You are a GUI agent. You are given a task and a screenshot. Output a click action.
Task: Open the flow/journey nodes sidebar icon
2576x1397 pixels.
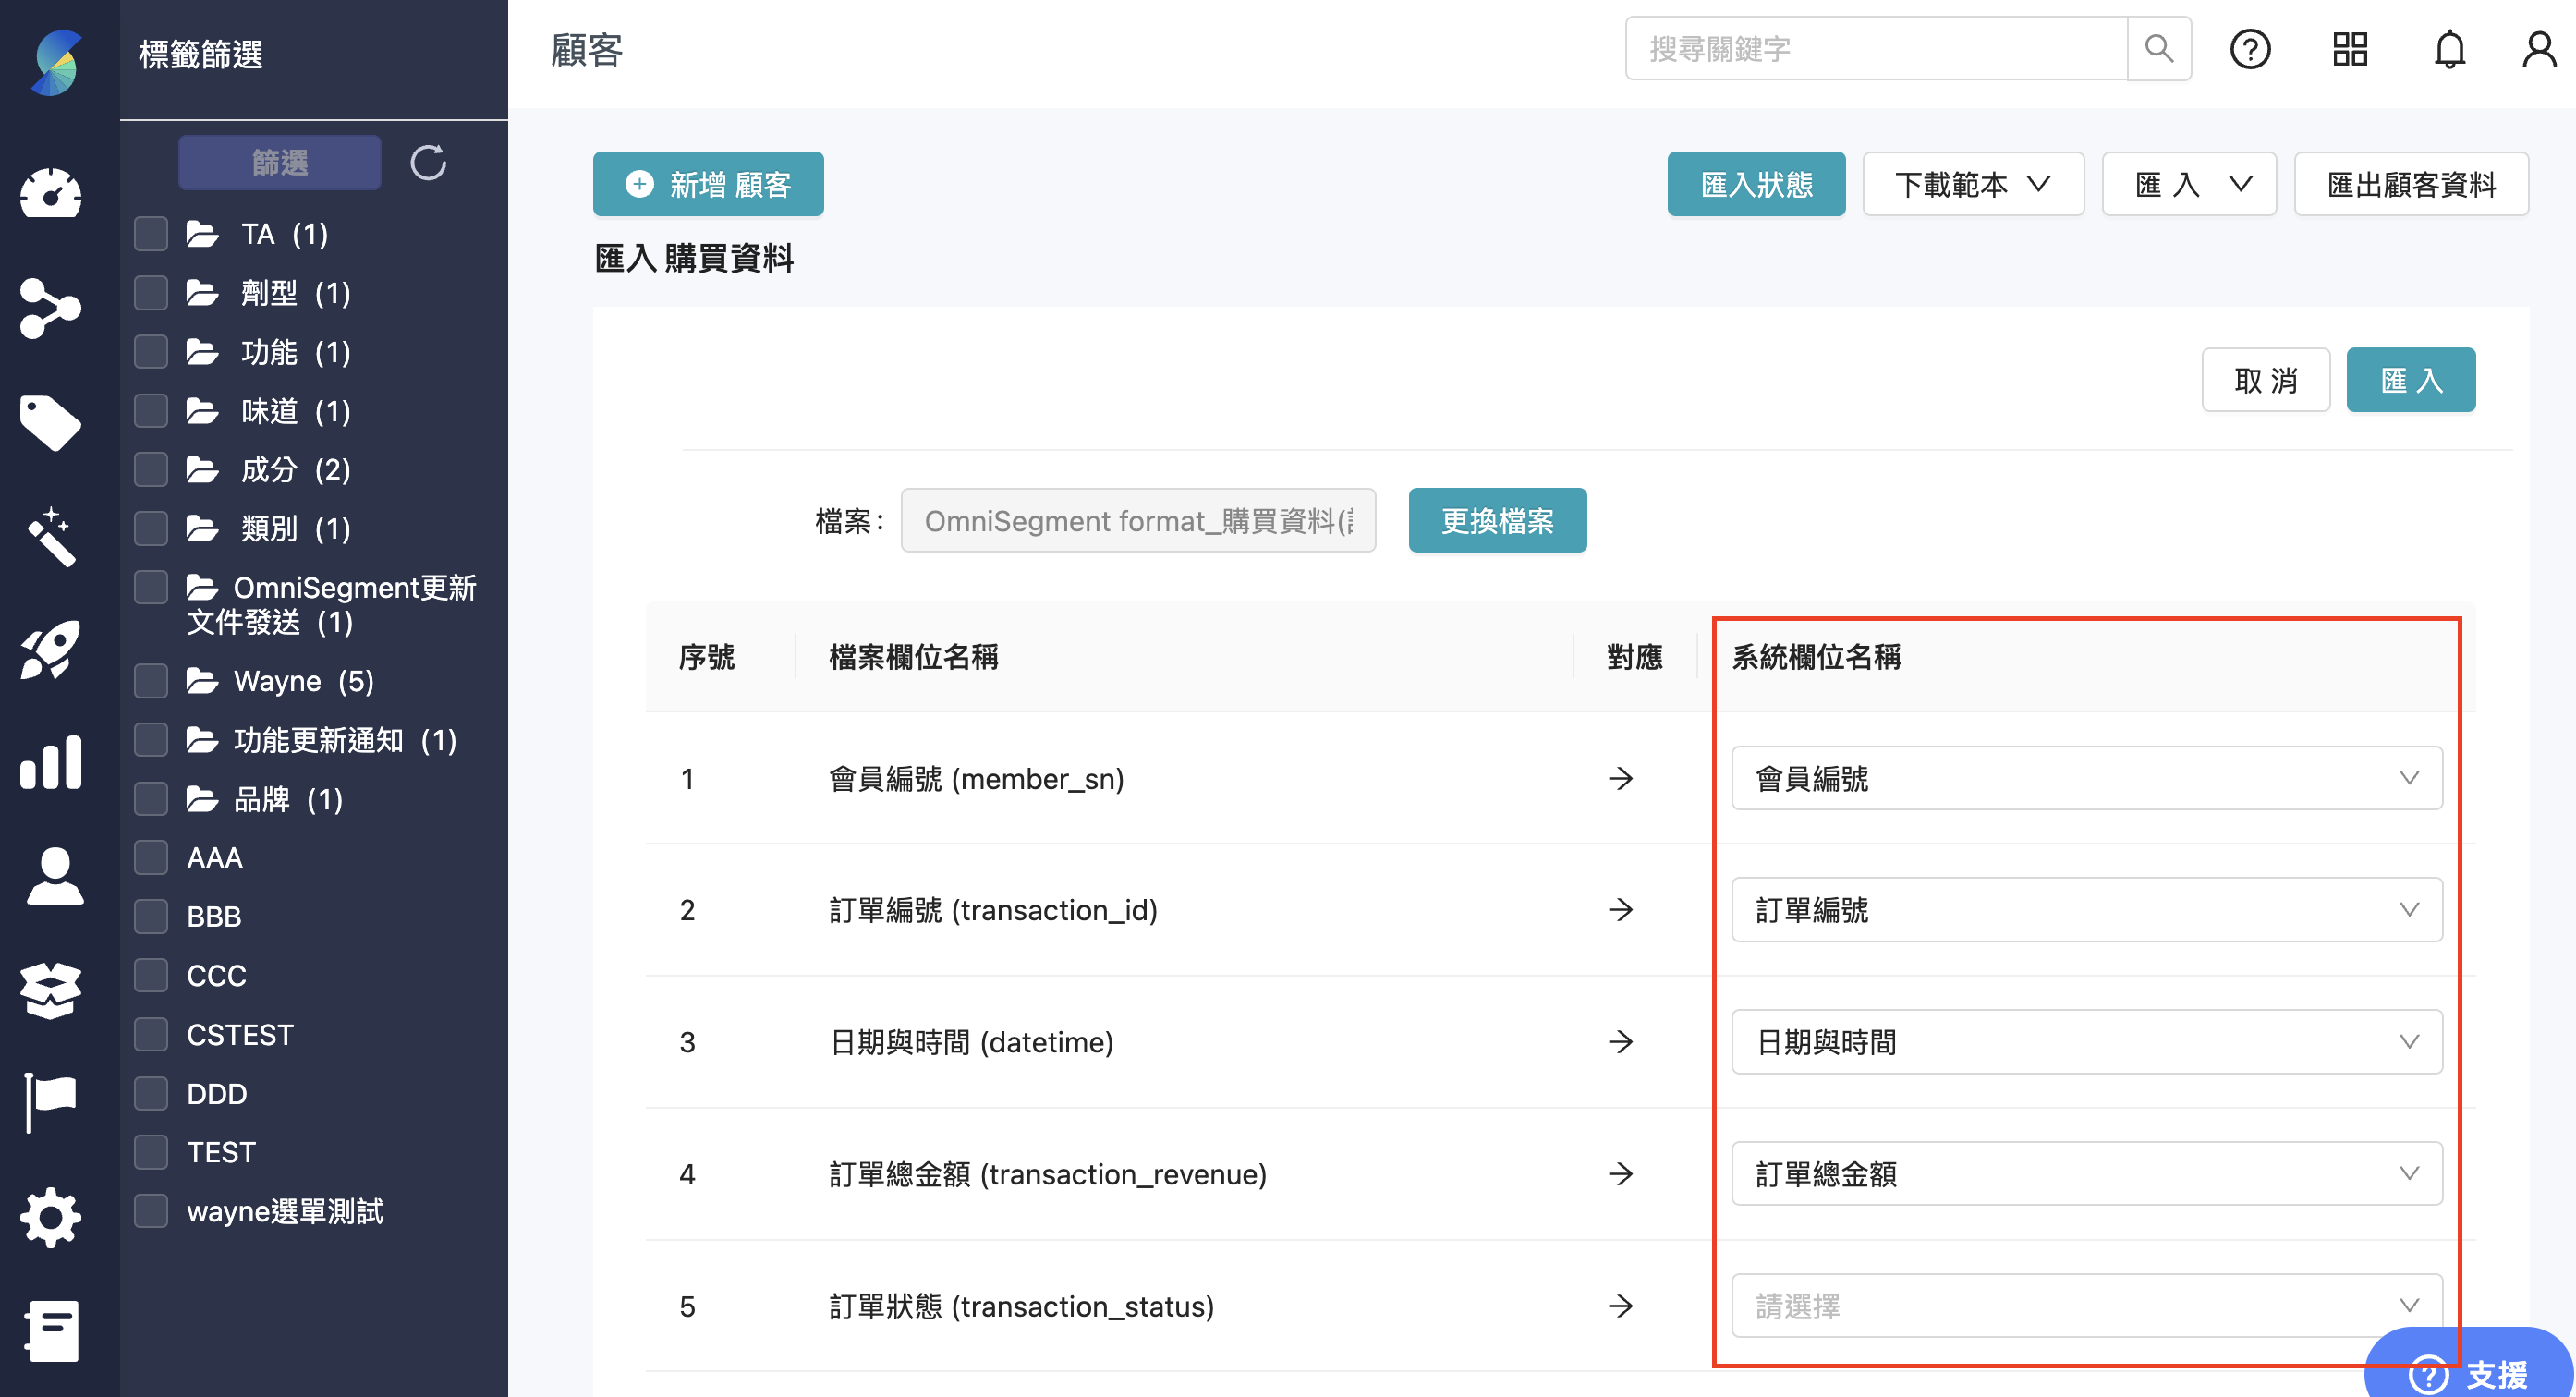[50, 308]
